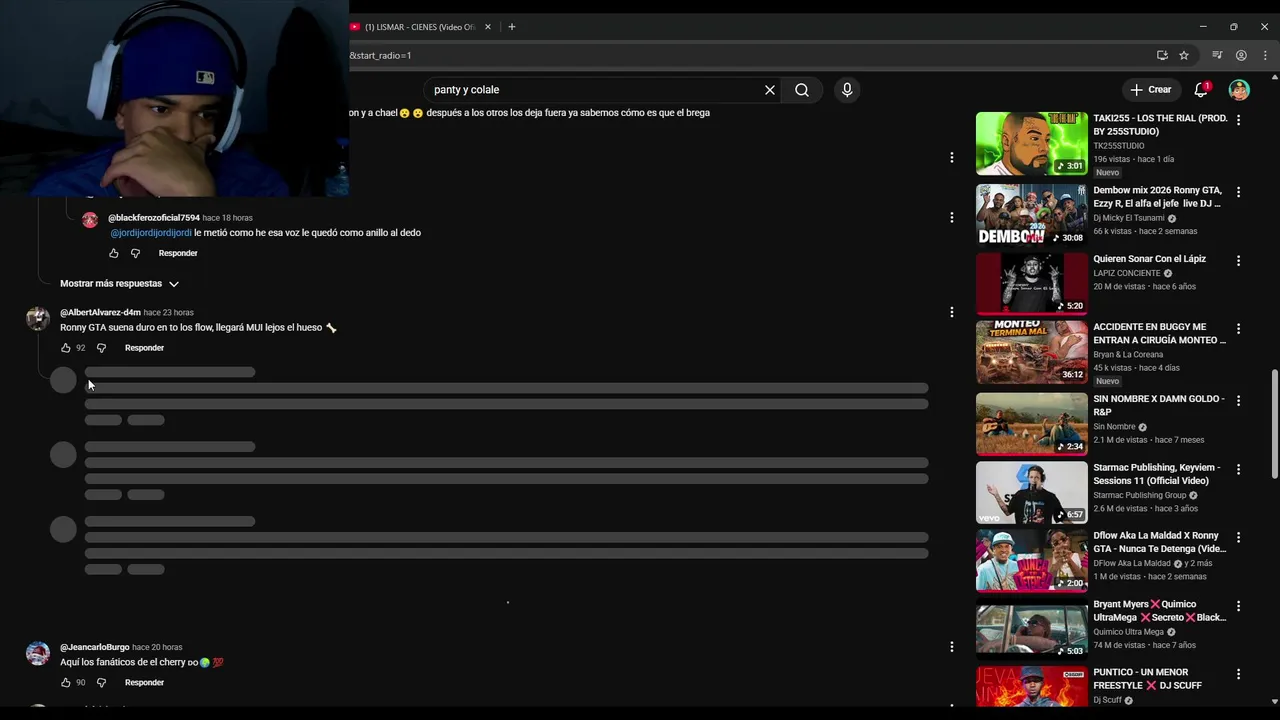
Task: Open the @AlbertAlvarez-d4m channel link
Action: tap(100, 312)
